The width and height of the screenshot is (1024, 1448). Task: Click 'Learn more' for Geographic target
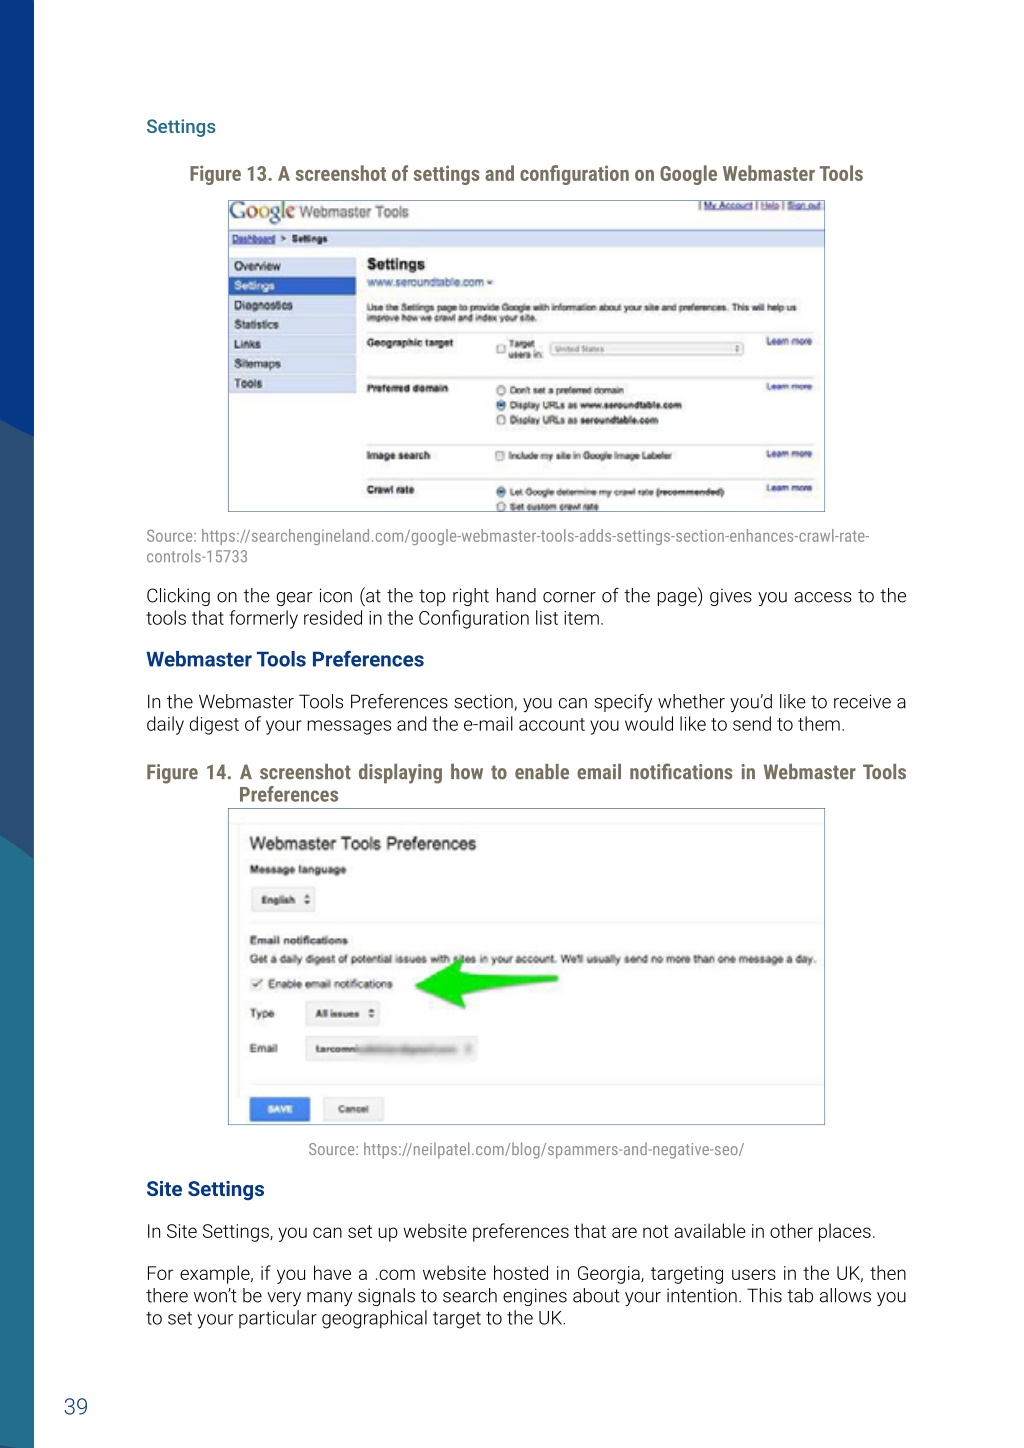[789, 342]
